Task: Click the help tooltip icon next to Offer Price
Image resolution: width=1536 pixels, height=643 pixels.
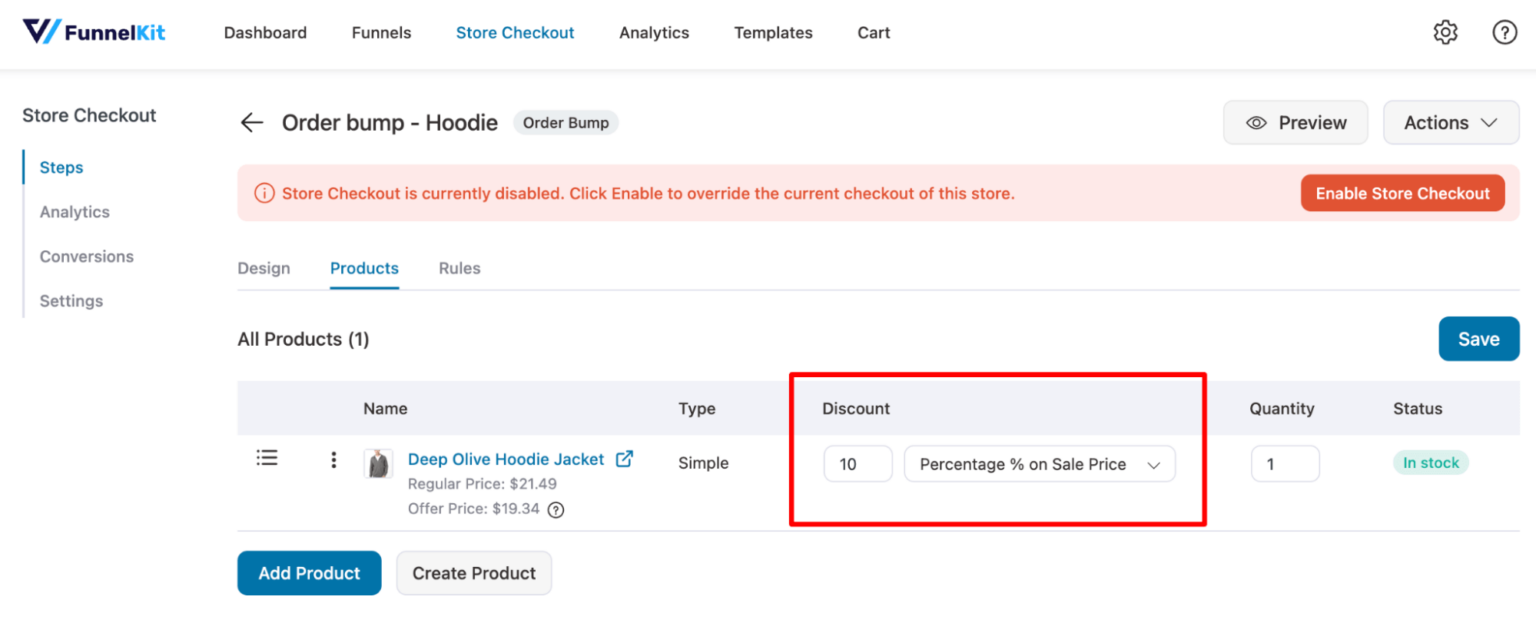Action: (556, 509)
